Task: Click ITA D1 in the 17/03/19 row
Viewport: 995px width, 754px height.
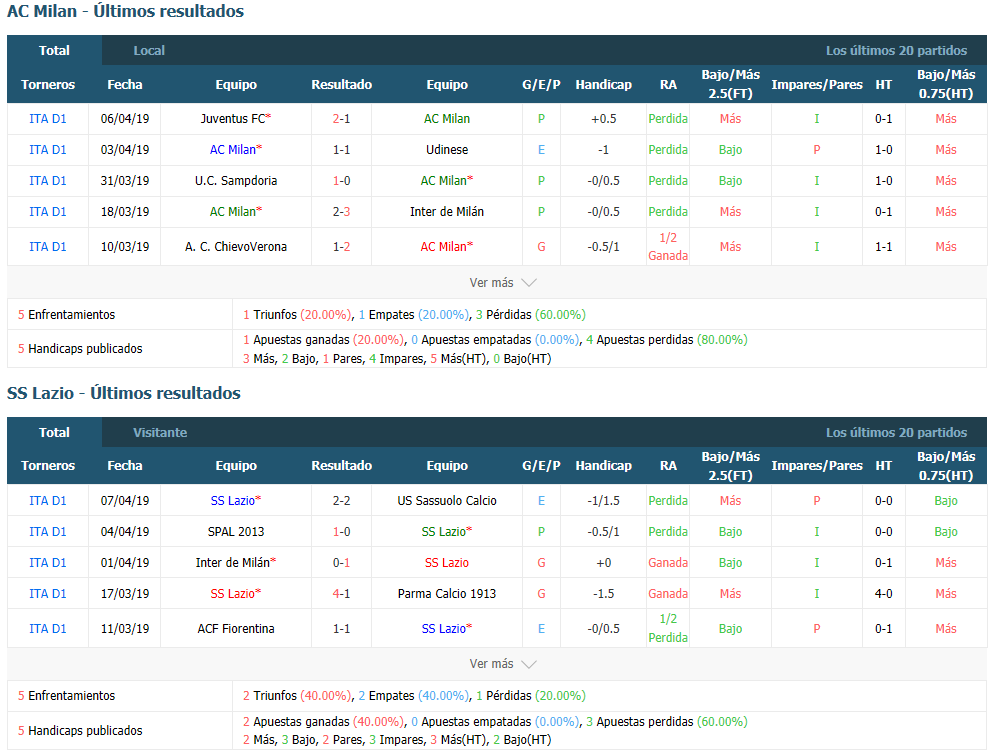Action: [48, 594]
